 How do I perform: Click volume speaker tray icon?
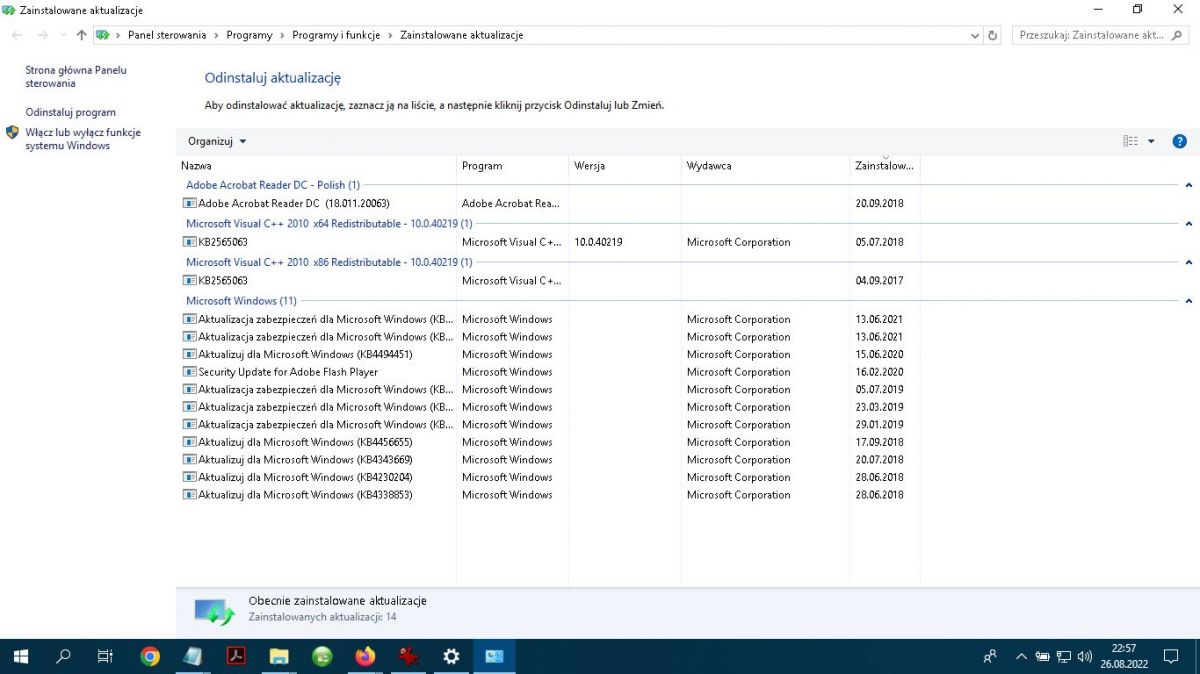1085,657
